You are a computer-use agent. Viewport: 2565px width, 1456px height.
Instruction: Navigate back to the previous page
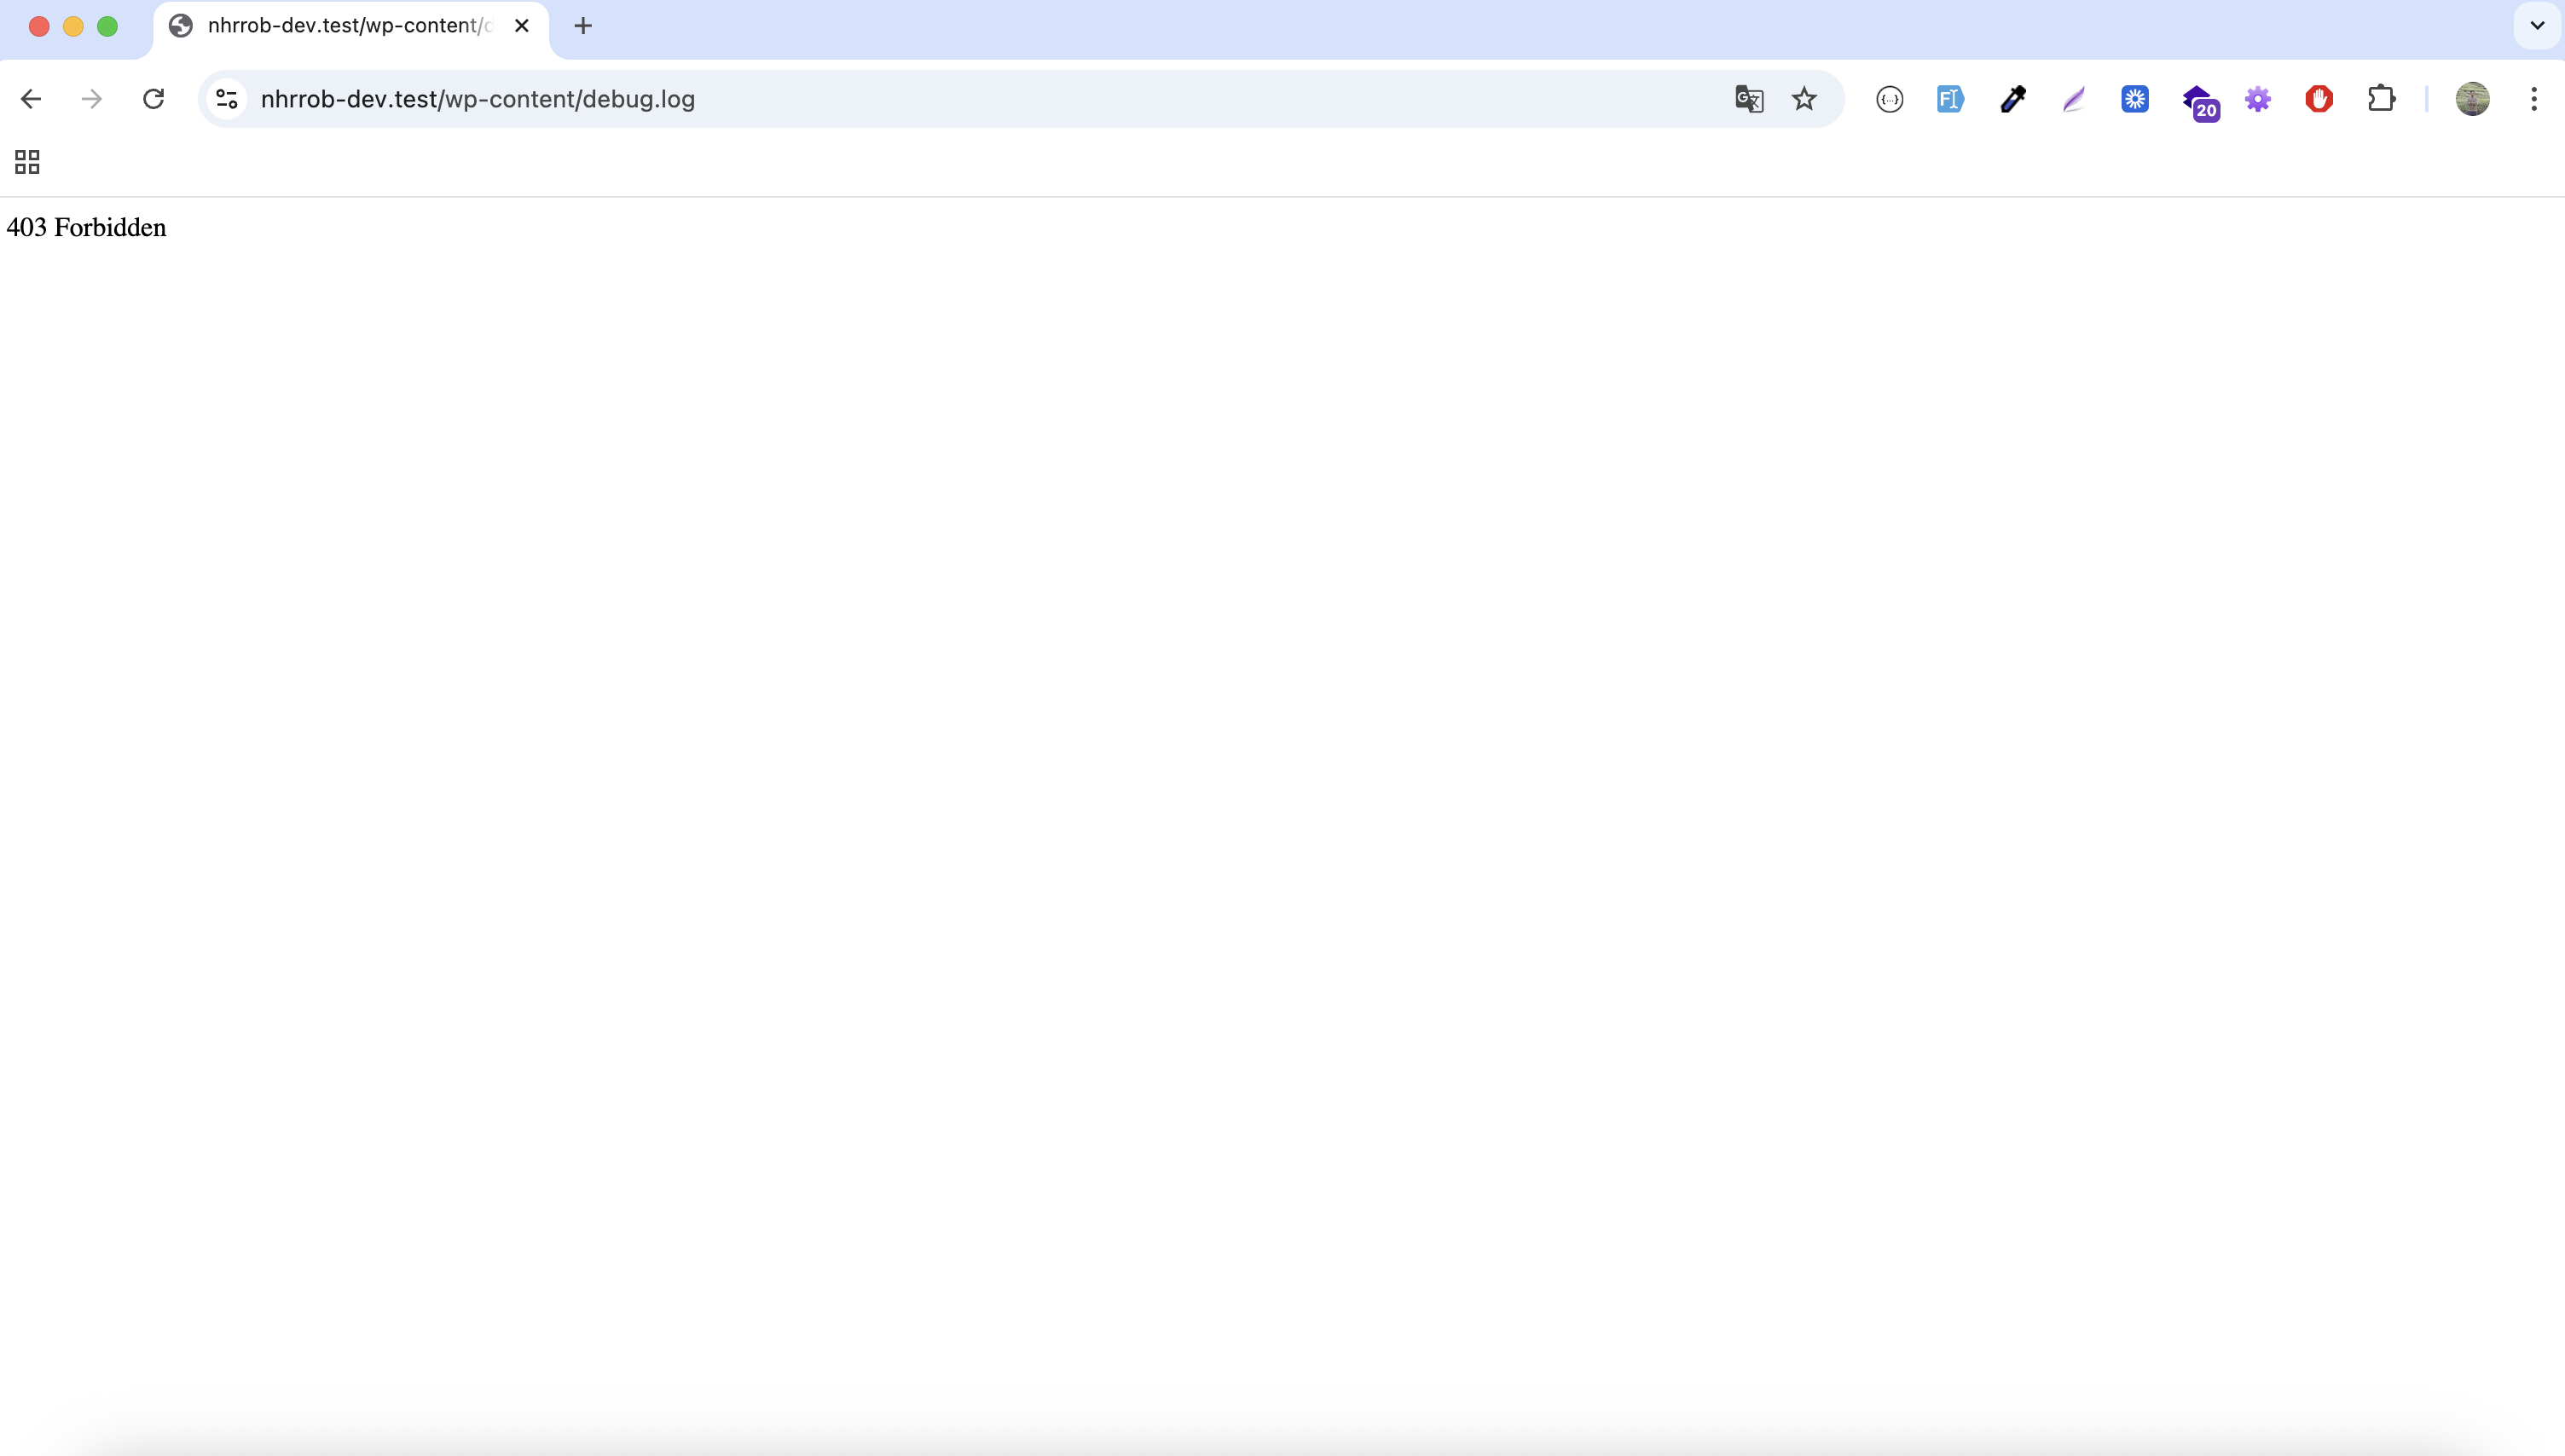(x=31, y=98)
